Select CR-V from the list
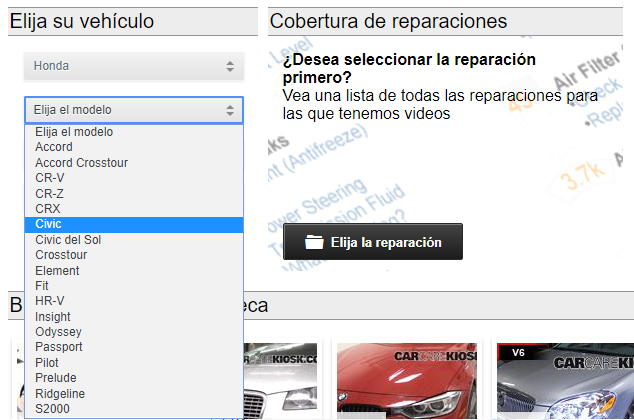This screenshot has height=420, width=634. point(134,178)
